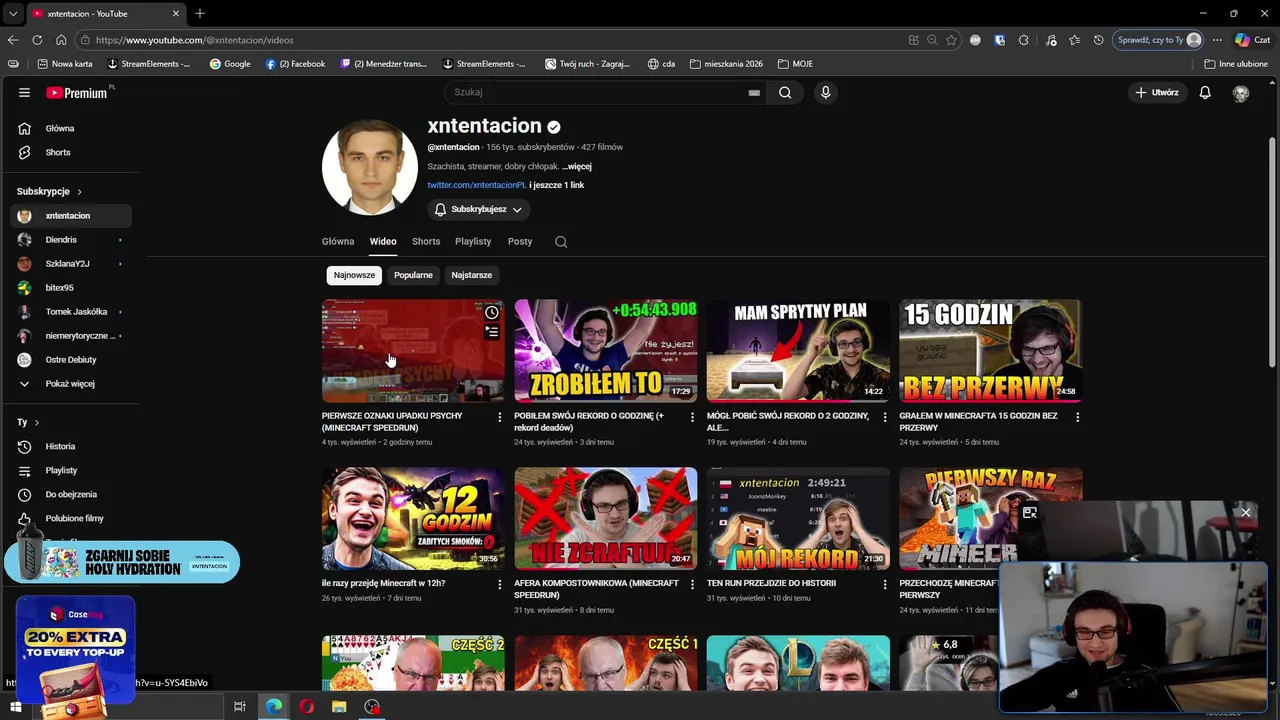Open ZROBIŁEM TO video thumbnail
The width and height of the screenshot is (1280, 720).
605,351
